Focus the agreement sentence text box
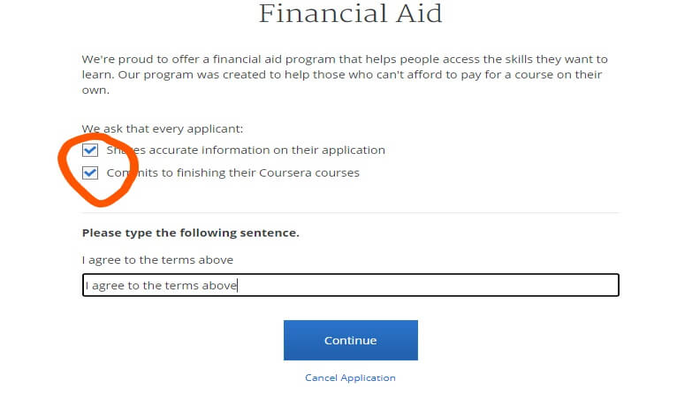Screen dimensions: 700x400 [350, 285]
